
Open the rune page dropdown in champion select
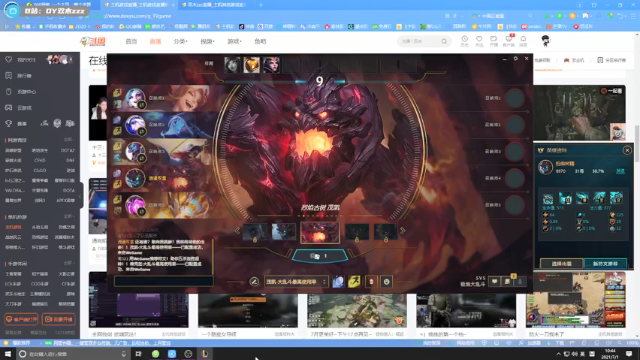[x=296, y=282]
